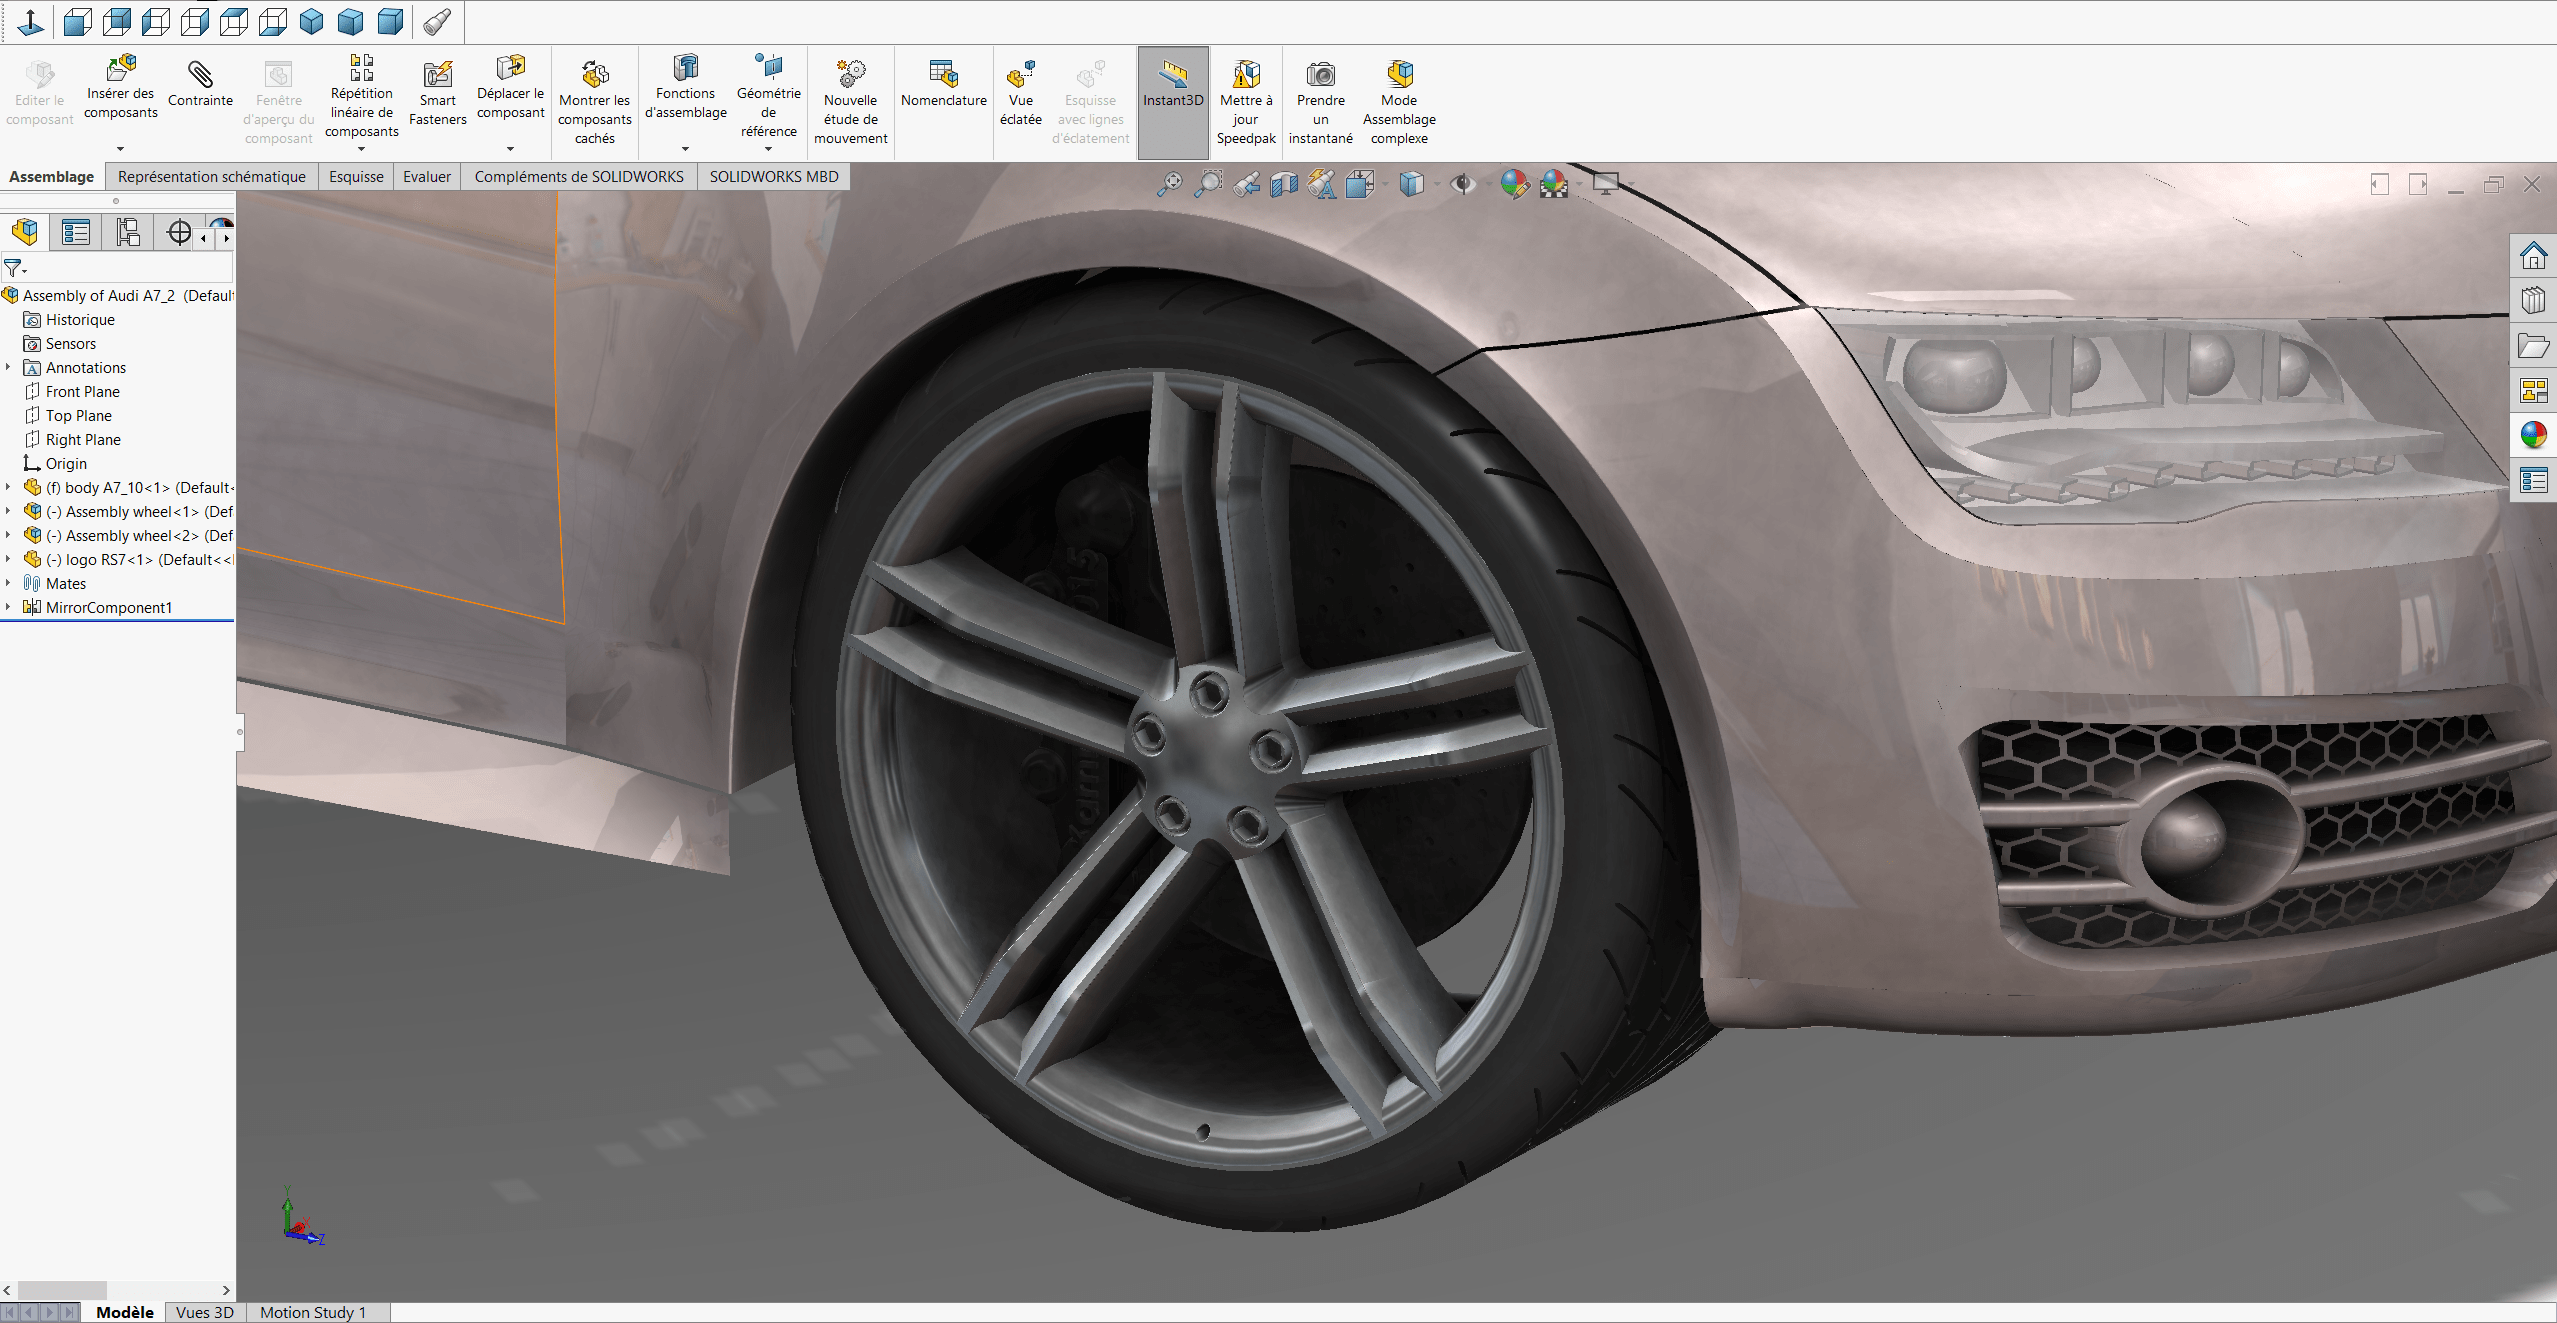Expand MirrorComponent1 tree node
This screenshot has width=2557, height=1323.
(x=8, y=608)
